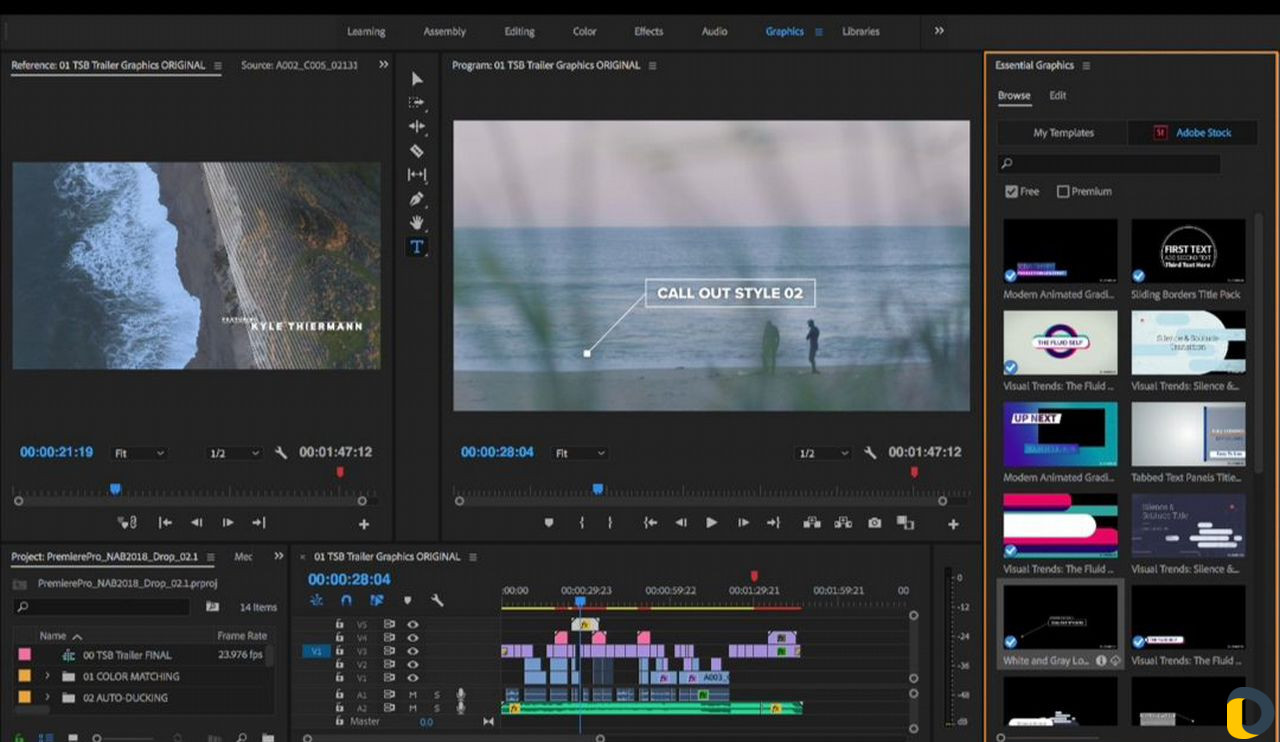
Task: Toggle V1 track output eye
Action: pos(412,678)
